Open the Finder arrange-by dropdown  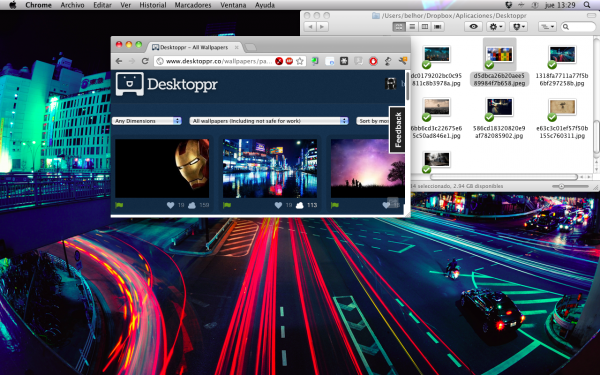click(547, 27)
